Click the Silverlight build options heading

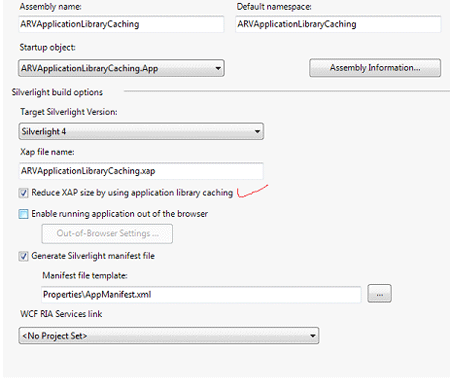(x=57, y=92)
